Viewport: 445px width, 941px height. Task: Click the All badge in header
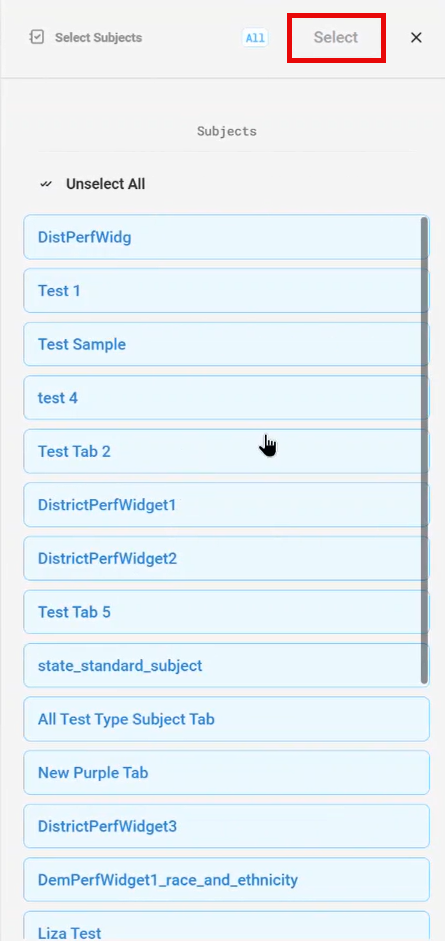255,37
